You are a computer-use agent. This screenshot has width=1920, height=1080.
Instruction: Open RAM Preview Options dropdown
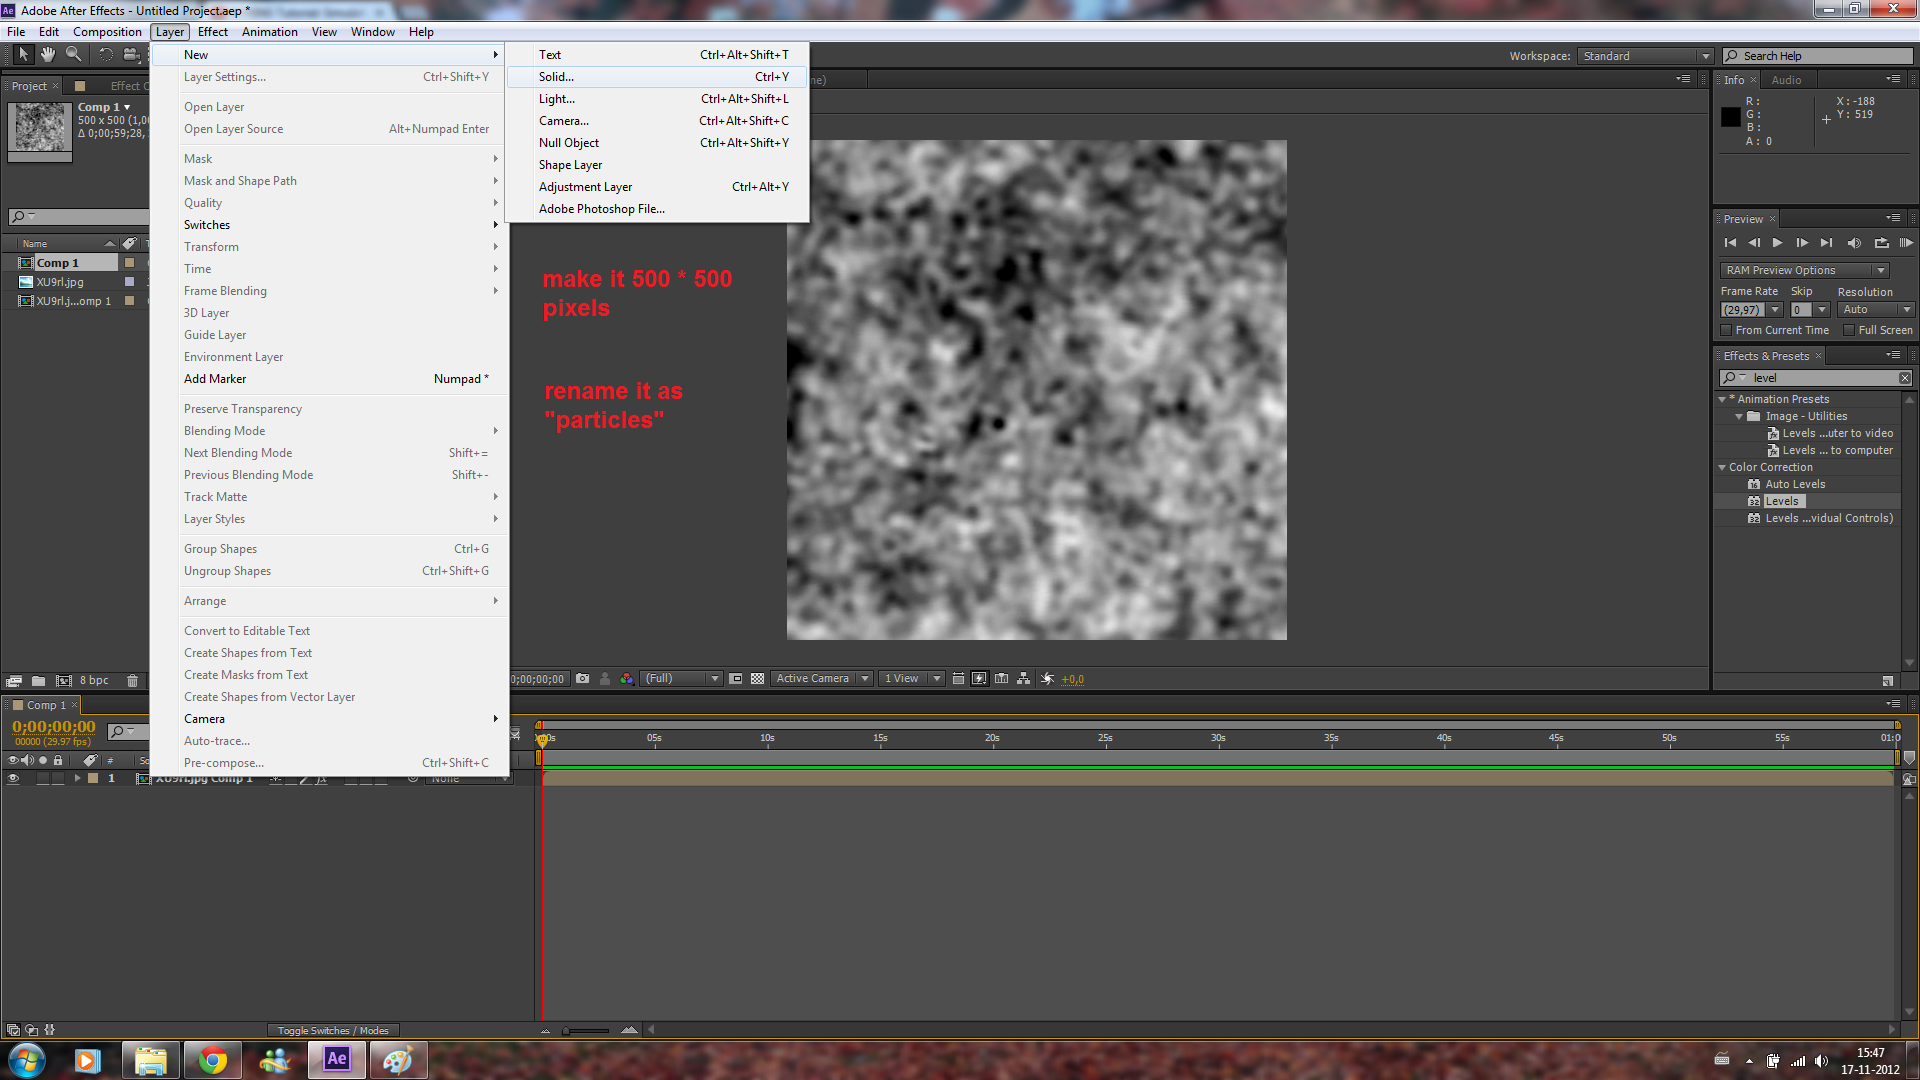(1804, 270)
